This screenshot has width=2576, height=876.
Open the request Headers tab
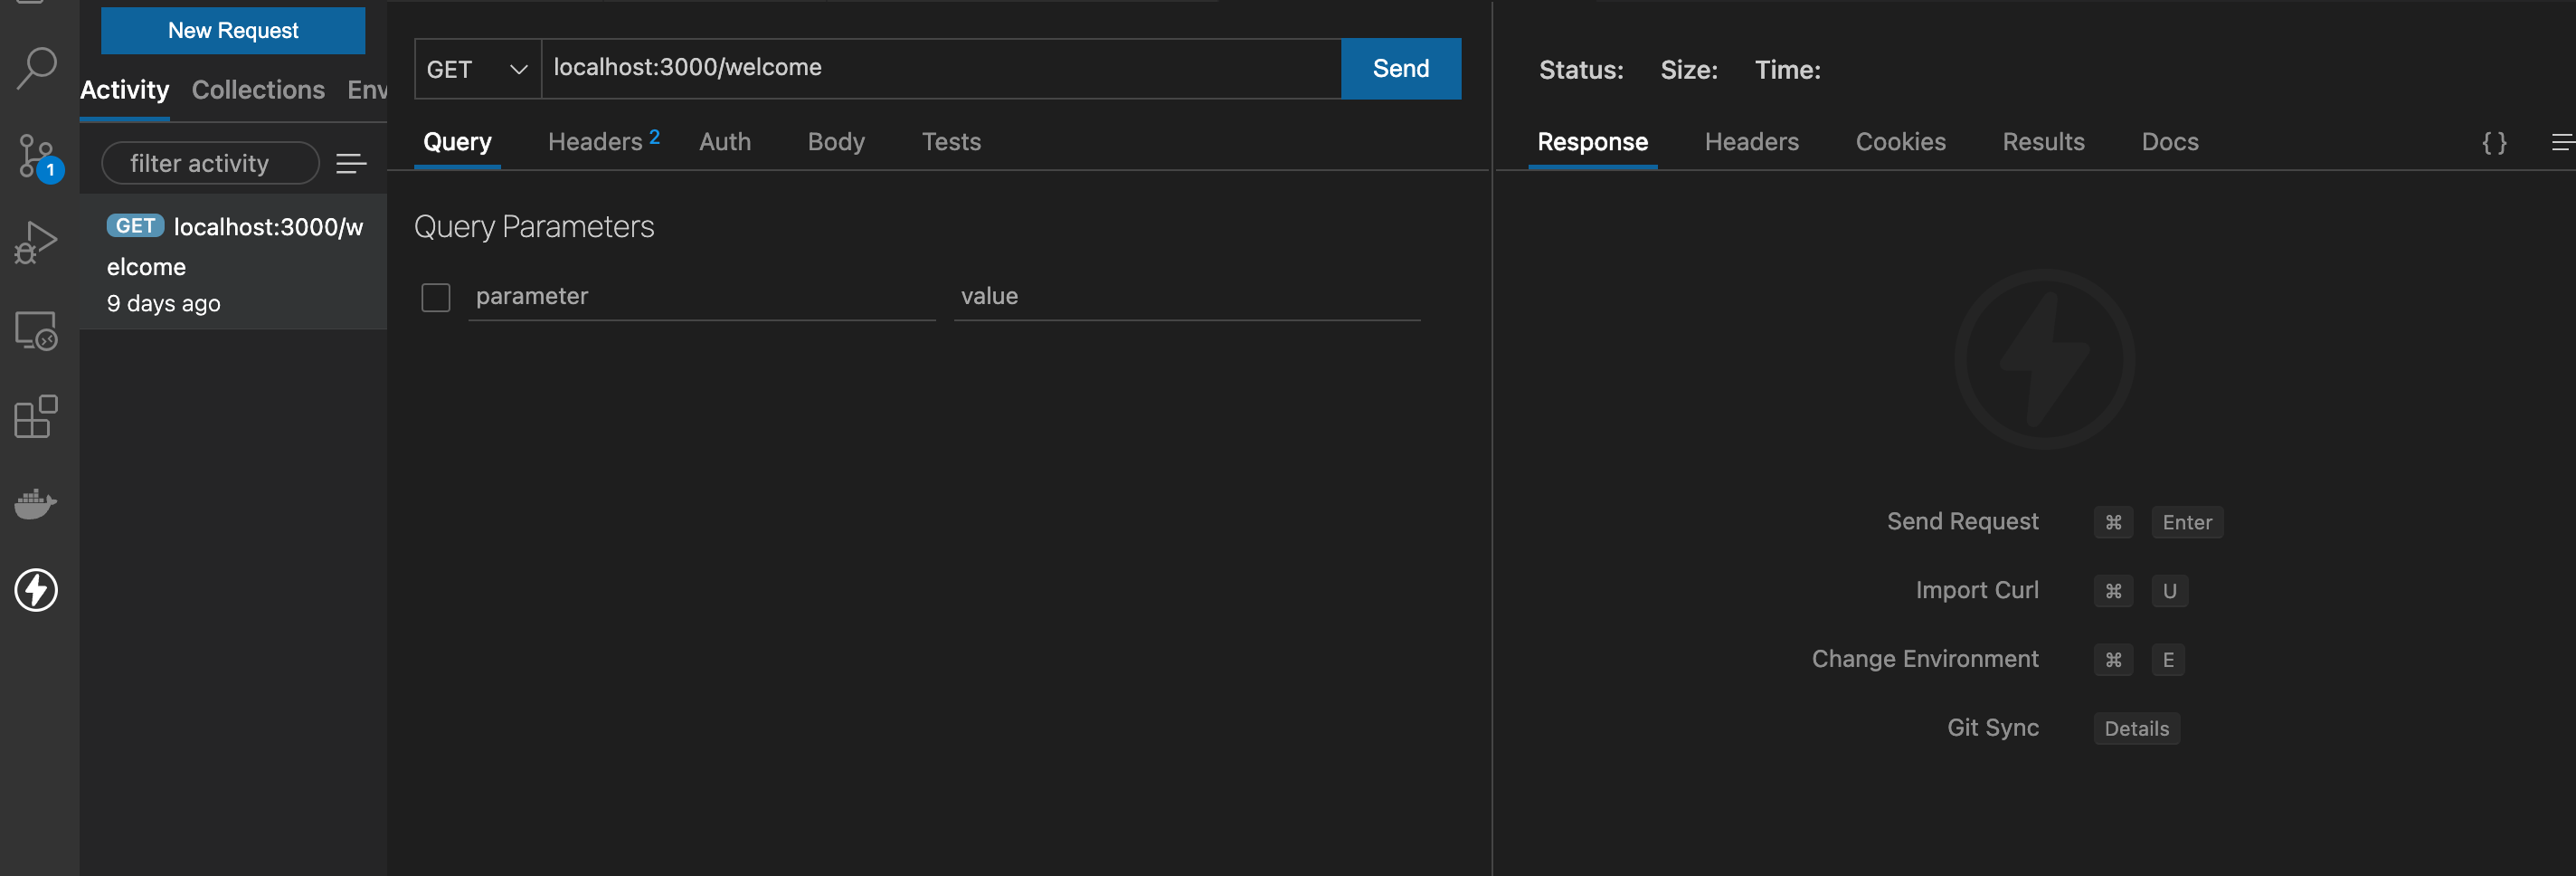tap(603, 142)
